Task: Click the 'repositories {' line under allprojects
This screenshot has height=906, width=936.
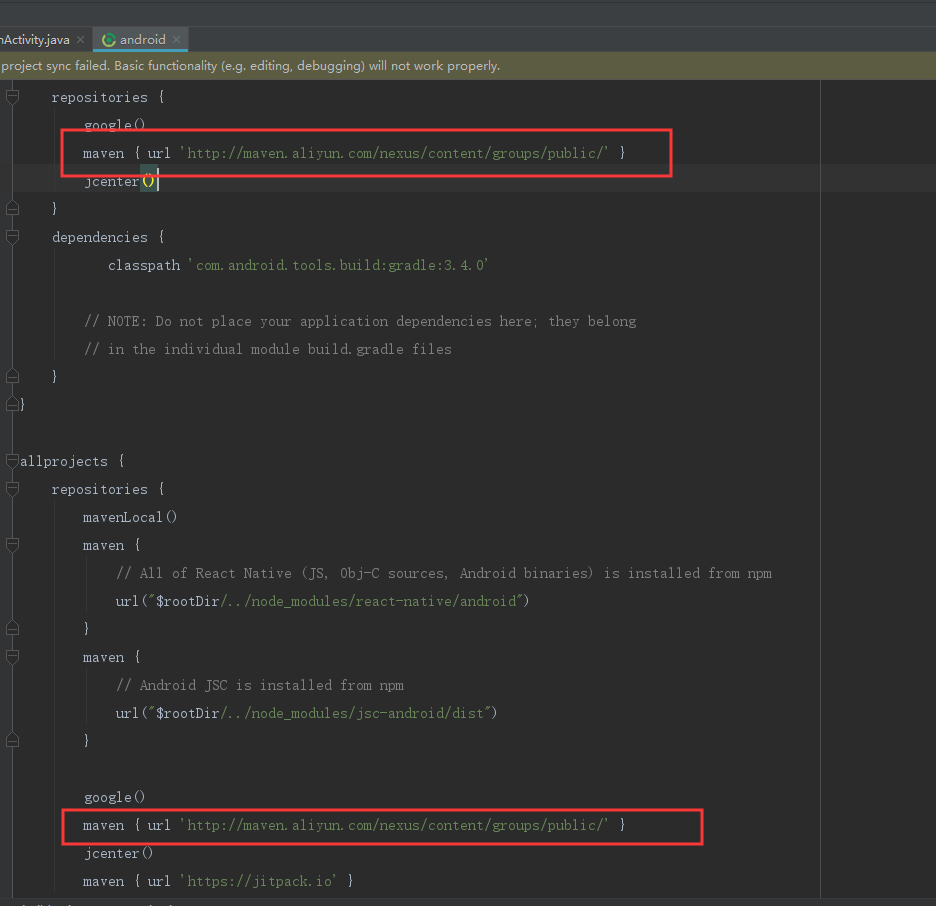Action: (108, 489)
